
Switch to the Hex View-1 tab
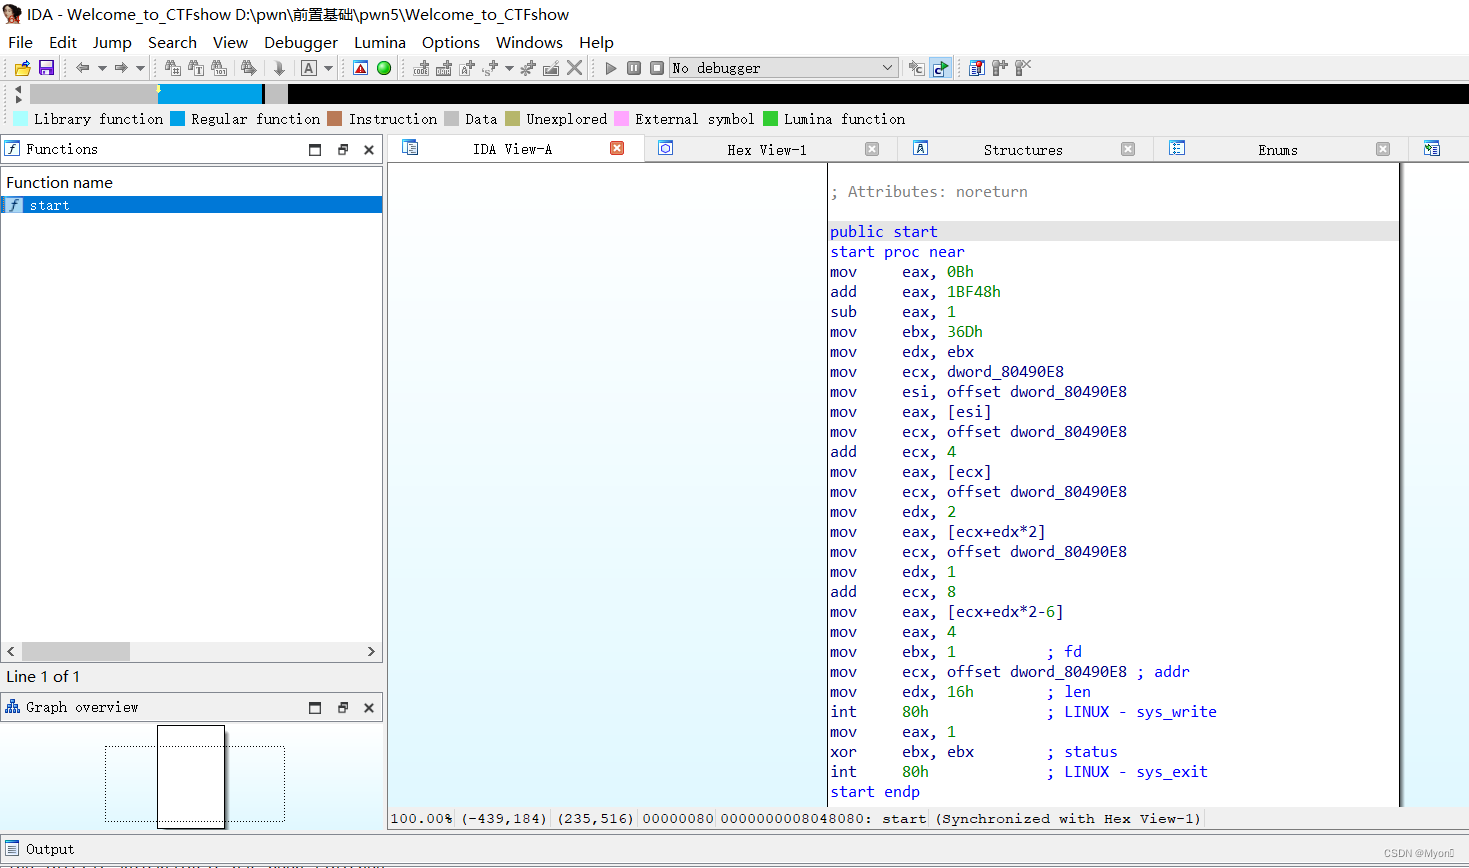click(766, 150)
